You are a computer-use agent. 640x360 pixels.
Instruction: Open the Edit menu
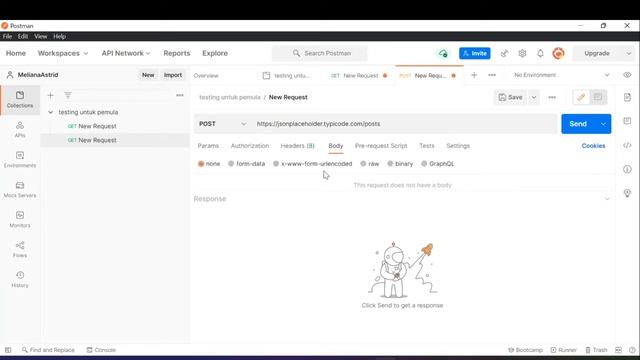click(x=23, y=36)
